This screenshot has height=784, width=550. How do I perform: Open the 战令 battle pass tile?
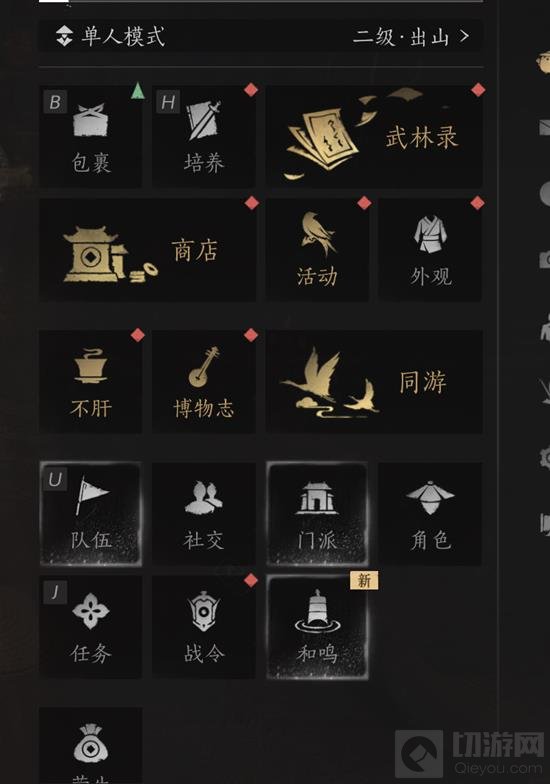click(204, 627)
